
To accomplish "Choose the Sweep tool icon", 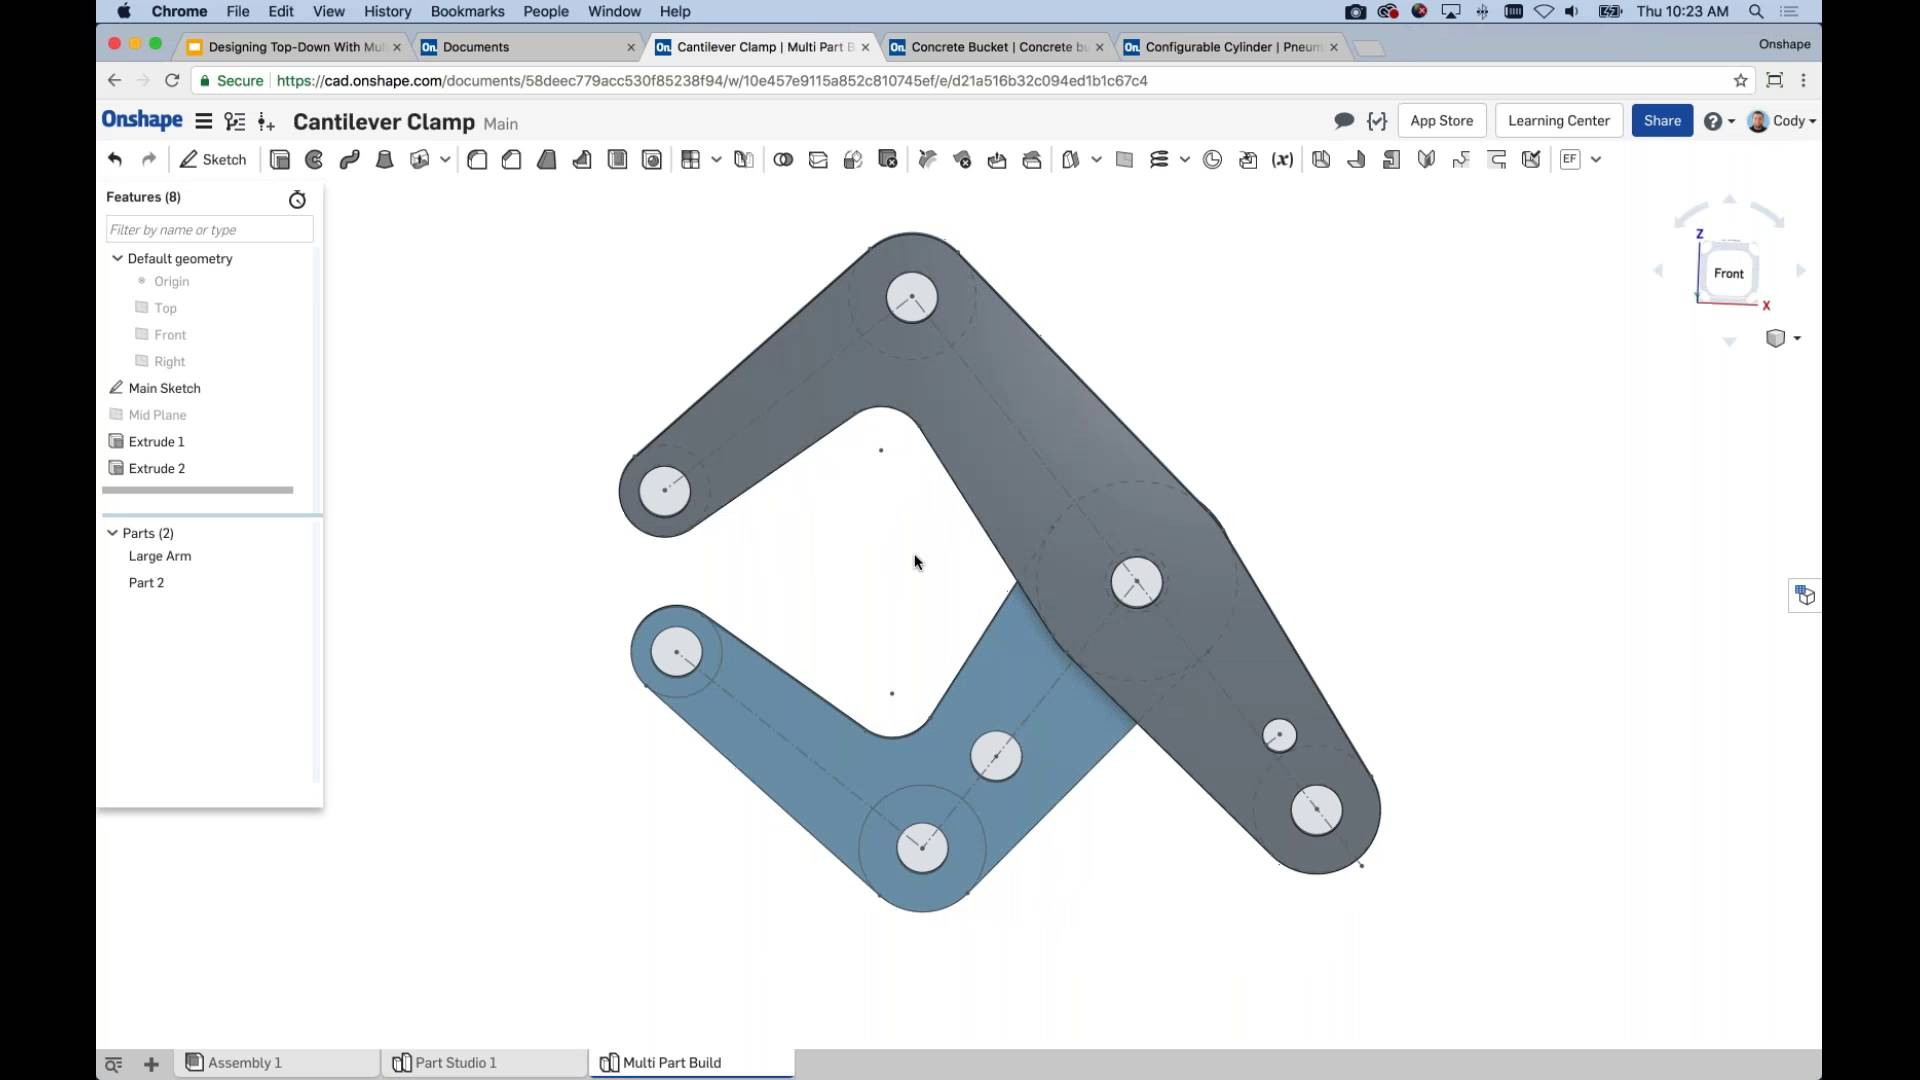I will point(349,160).
